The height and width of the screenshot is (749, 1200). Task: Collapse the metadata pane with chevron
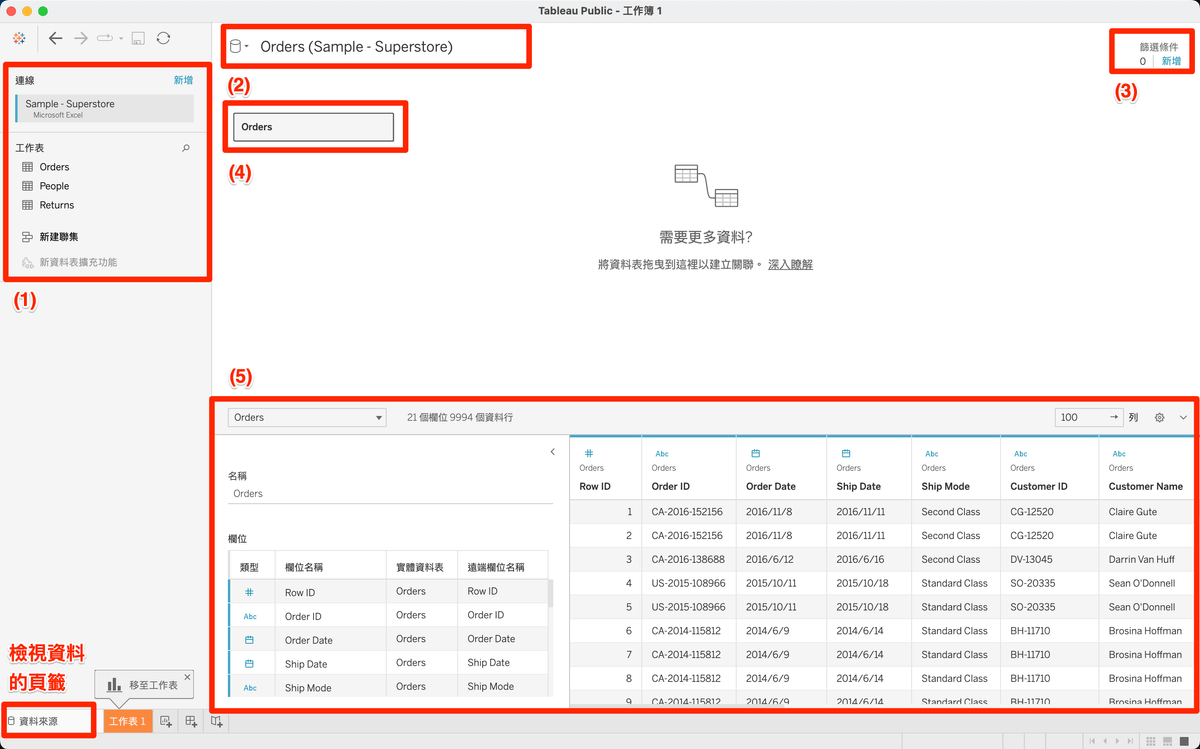coord(553,452)
